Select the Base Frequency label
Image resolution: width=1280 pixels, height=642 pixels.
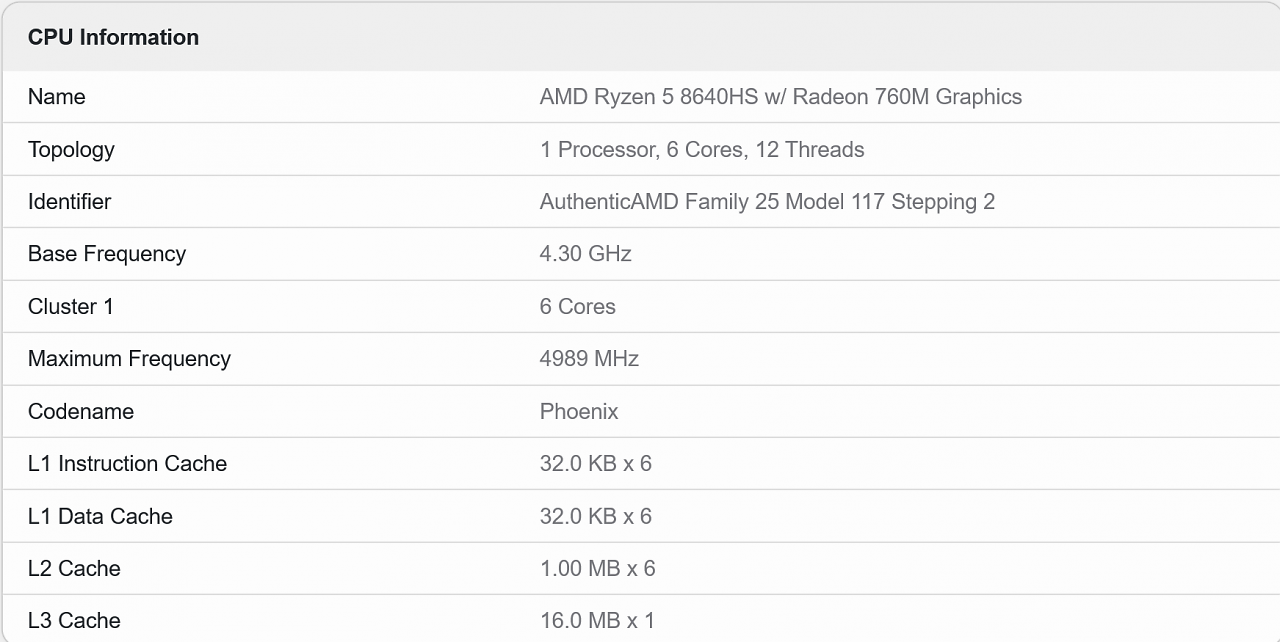(107, 254)
